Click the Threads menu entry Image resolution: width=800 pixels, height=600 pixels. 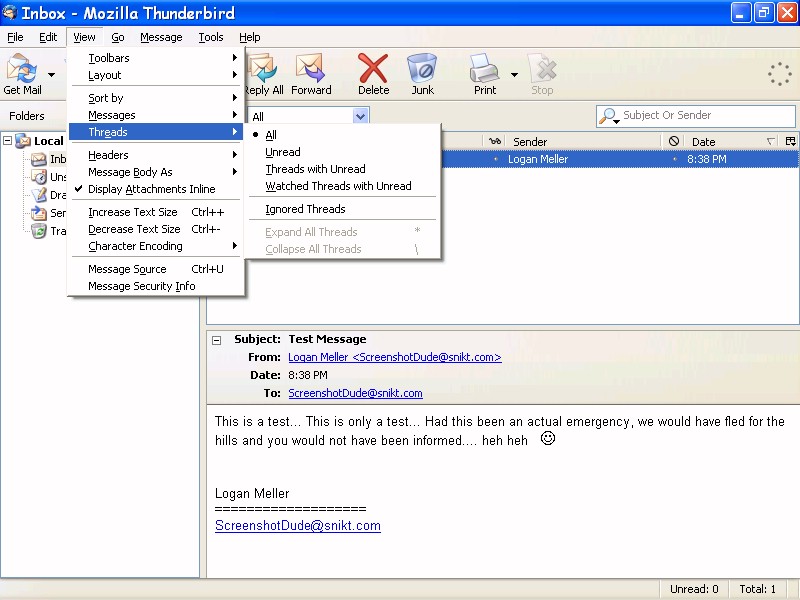click(156, 132)
